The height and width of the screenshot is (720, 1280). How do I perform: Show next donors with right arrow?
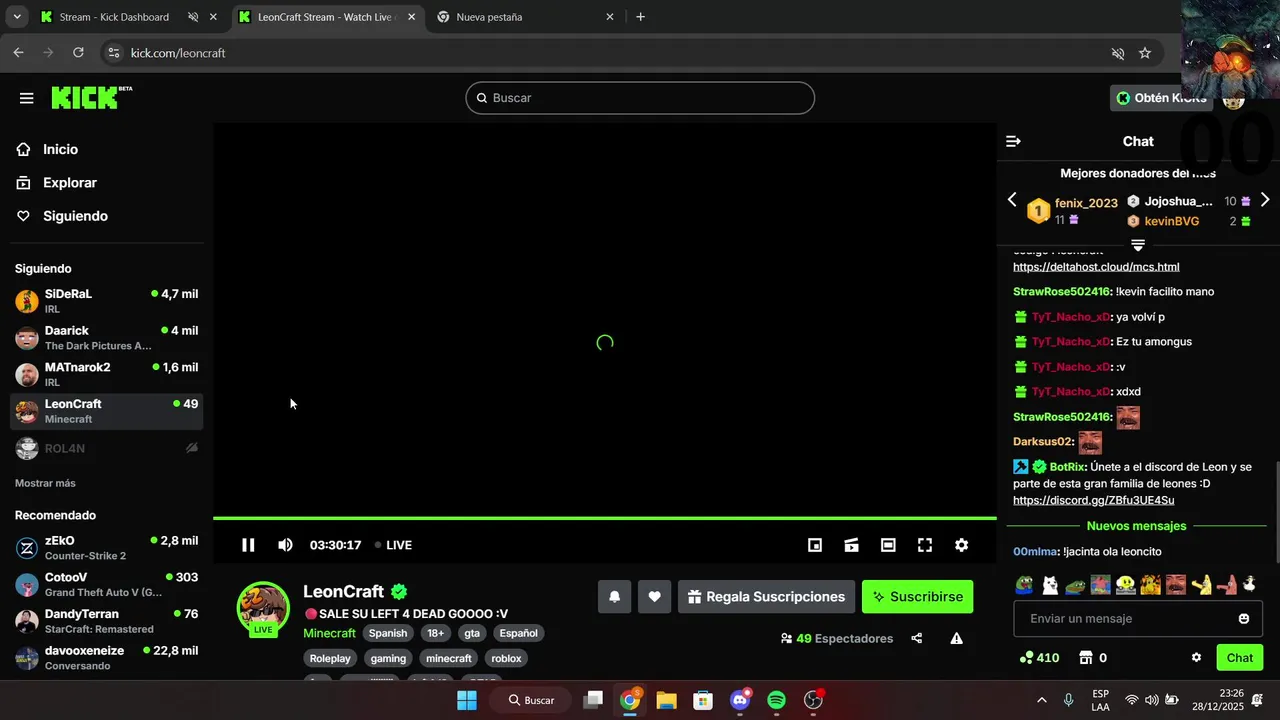pyautogui.click(x=1265, y=200)
